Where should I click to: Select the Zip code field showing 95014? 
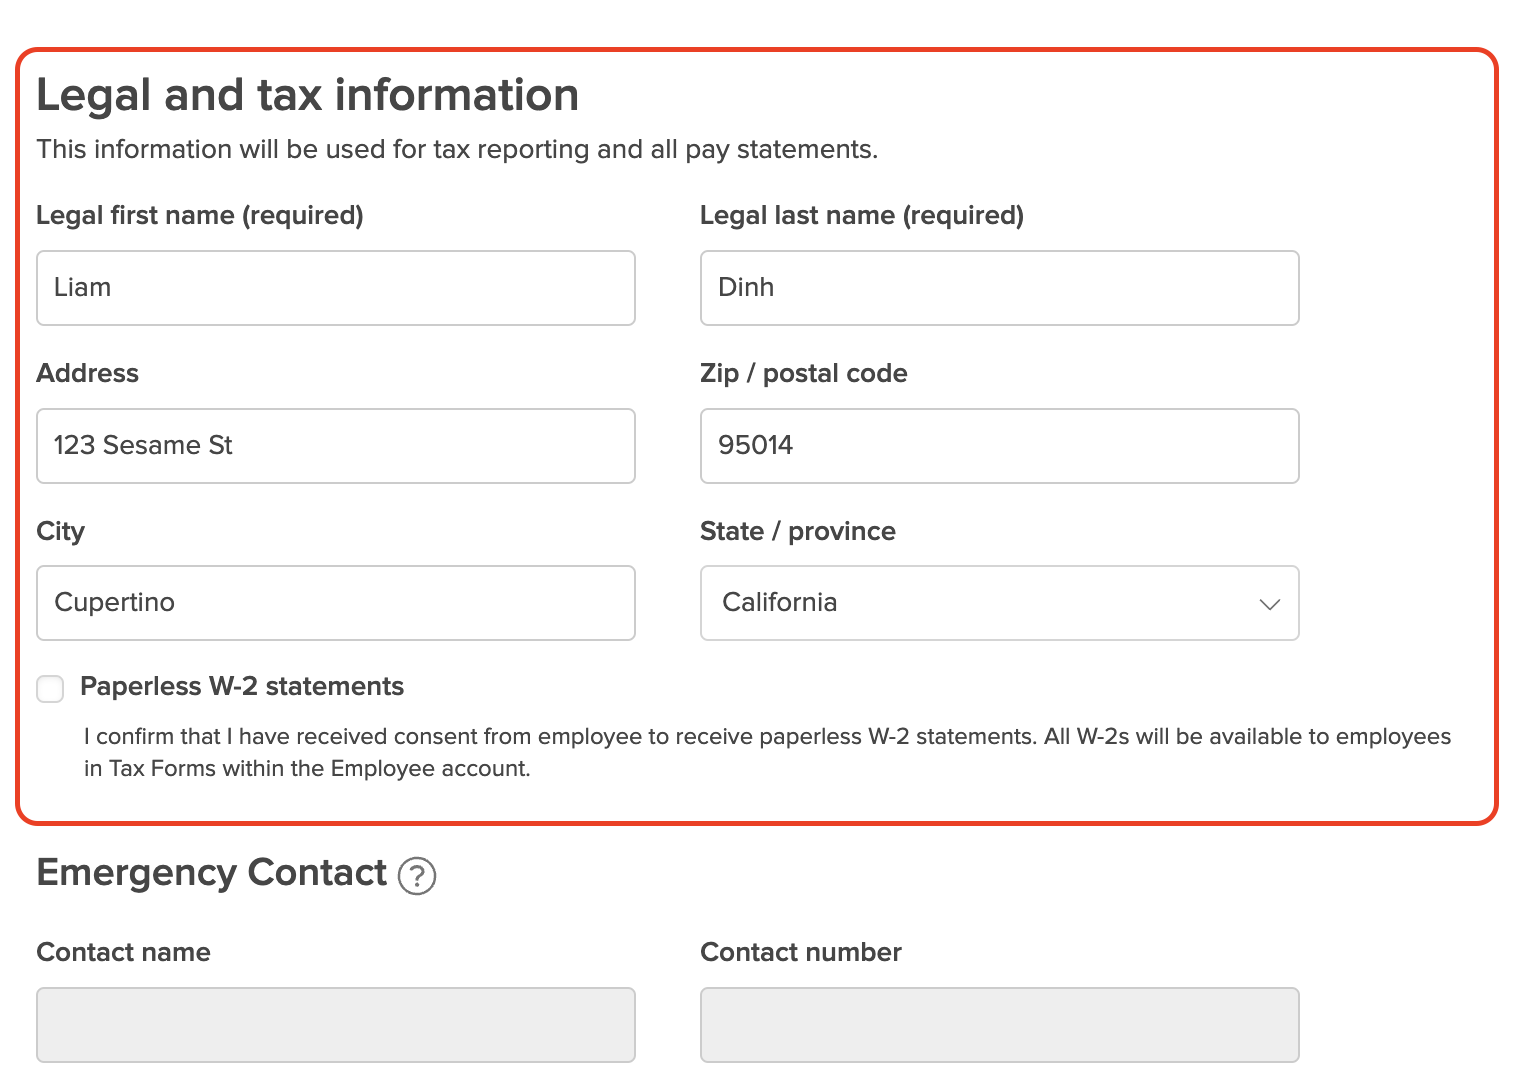999,446
